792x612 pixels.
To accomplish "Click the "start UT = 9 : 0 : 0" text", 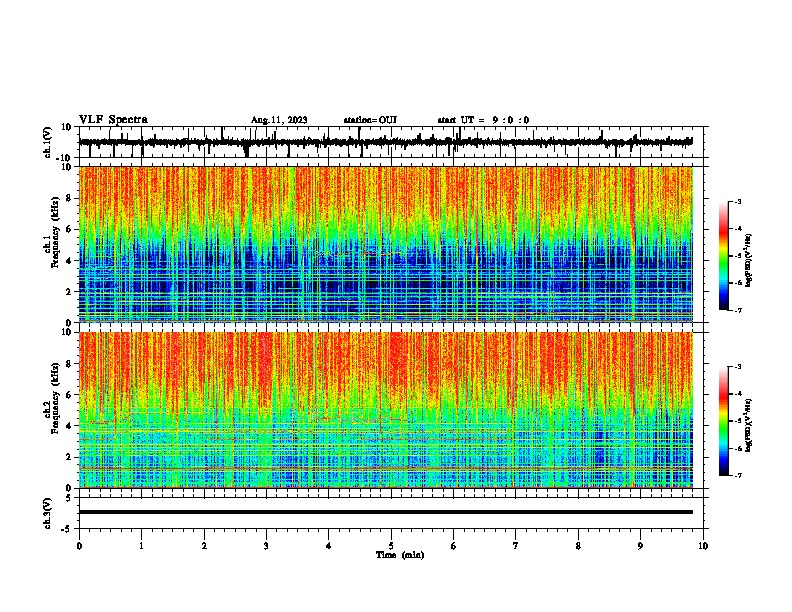I will [x=483, y=120].
